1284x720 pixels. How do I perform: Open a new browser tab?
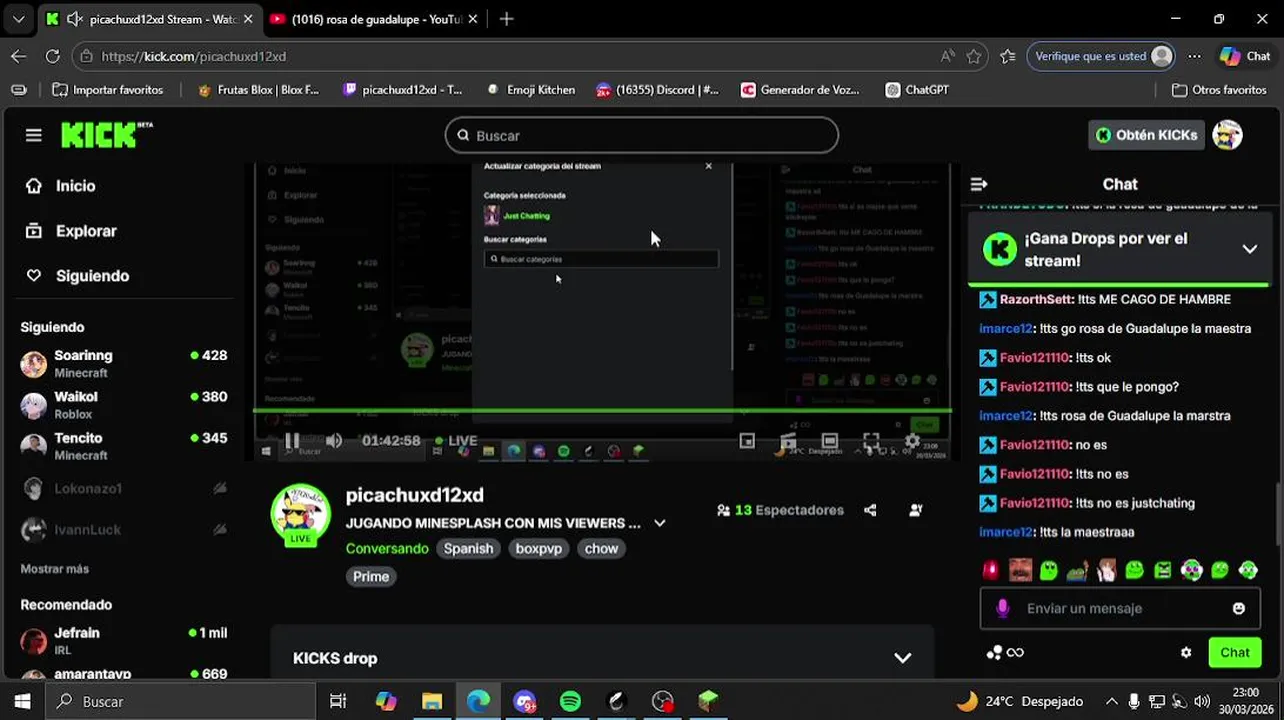click(507, 19)
